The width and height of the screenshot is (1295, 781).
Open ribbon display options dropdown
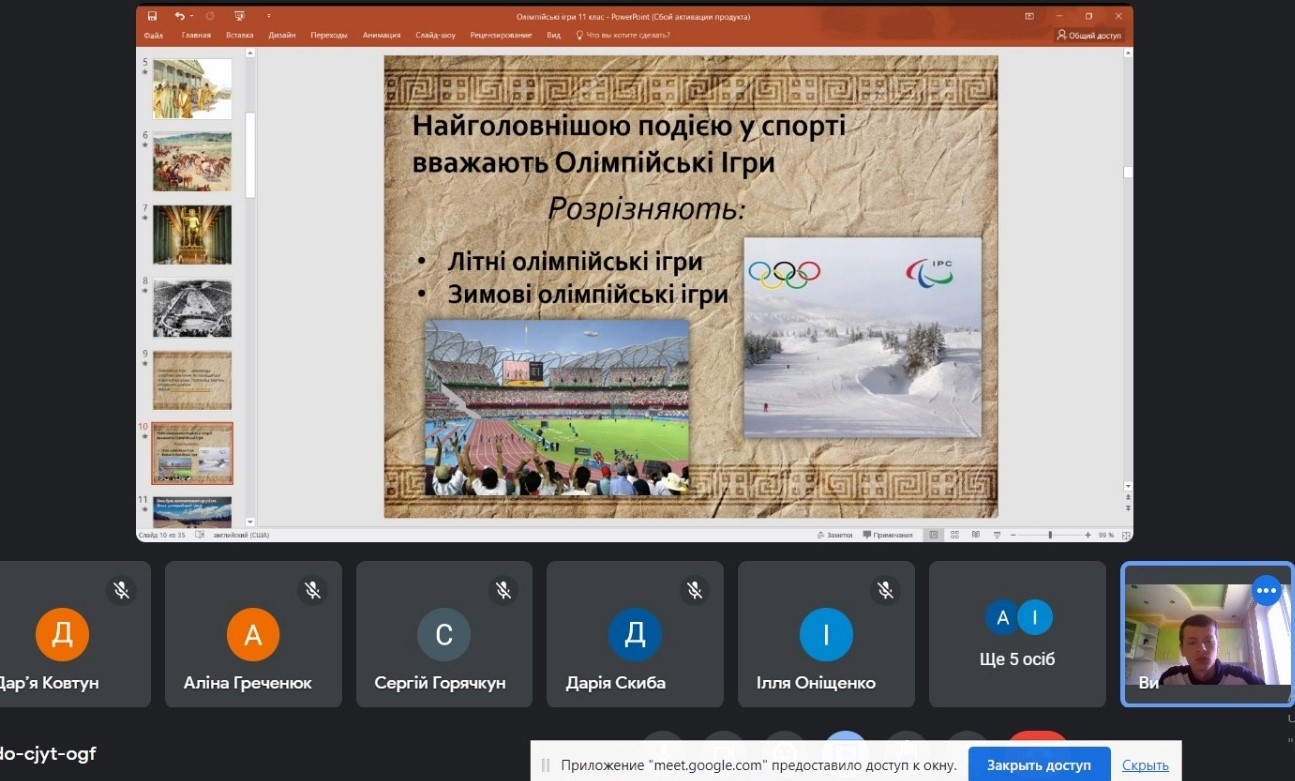[x=1029, y=16]
